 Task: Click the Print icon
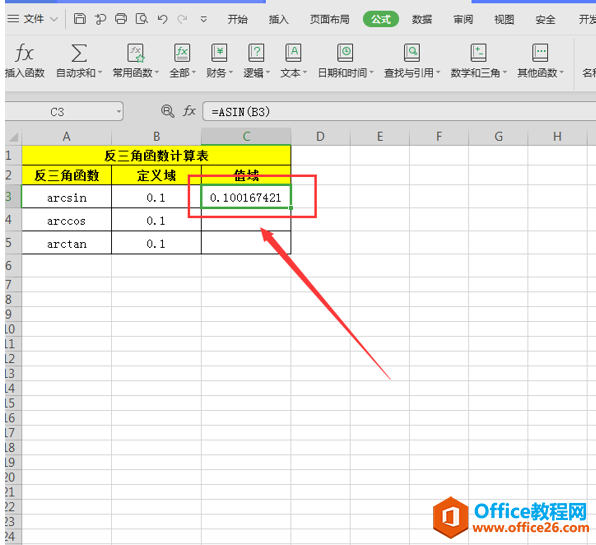tap(121, 19)
